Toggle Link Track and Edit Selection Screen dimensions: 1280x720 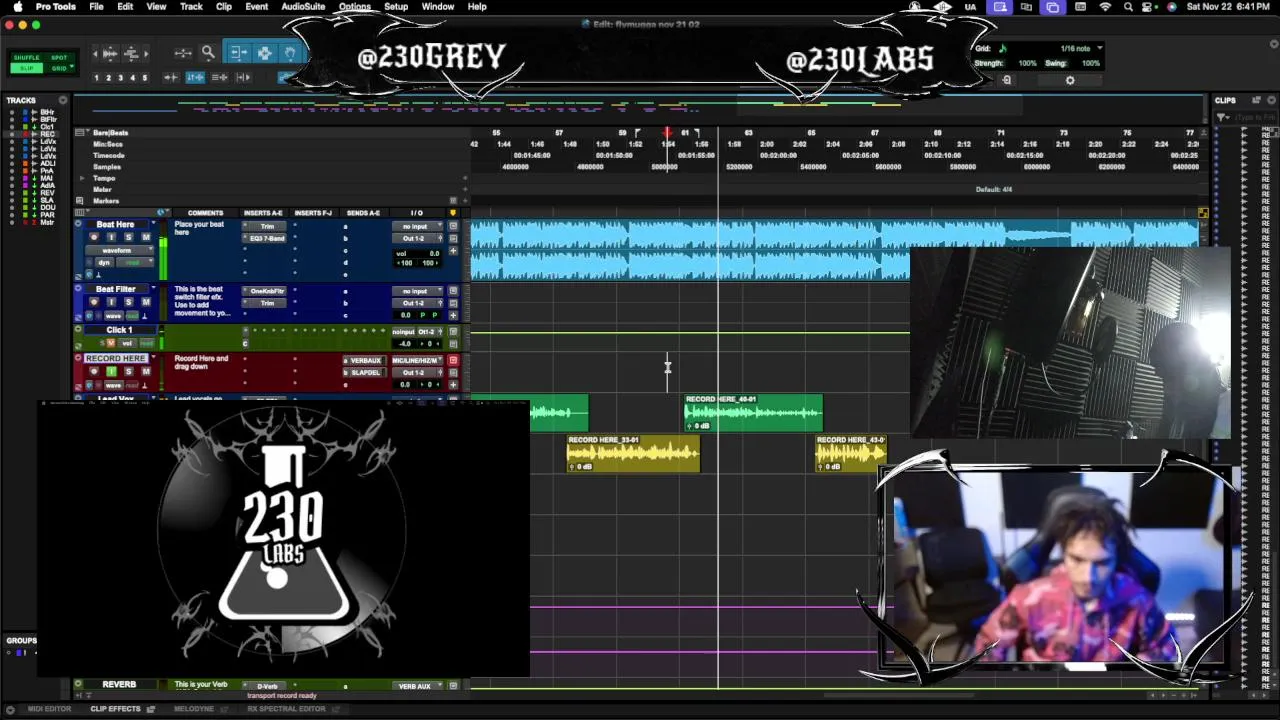(x=219, y=77)
